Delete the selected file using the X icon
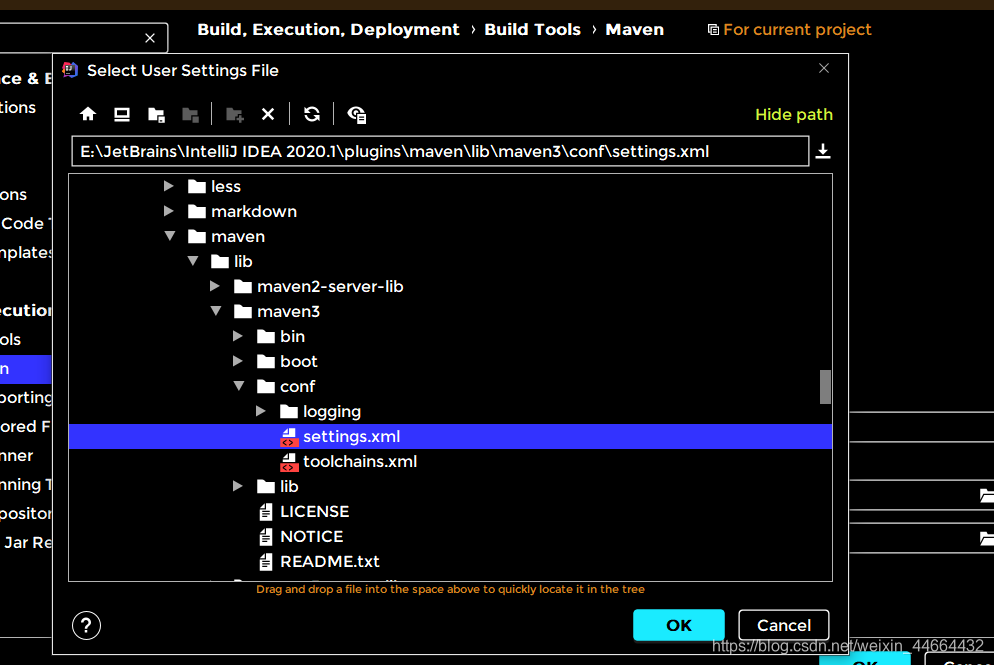The height and width of the screenshot is (665, 994). coord(268,114)
